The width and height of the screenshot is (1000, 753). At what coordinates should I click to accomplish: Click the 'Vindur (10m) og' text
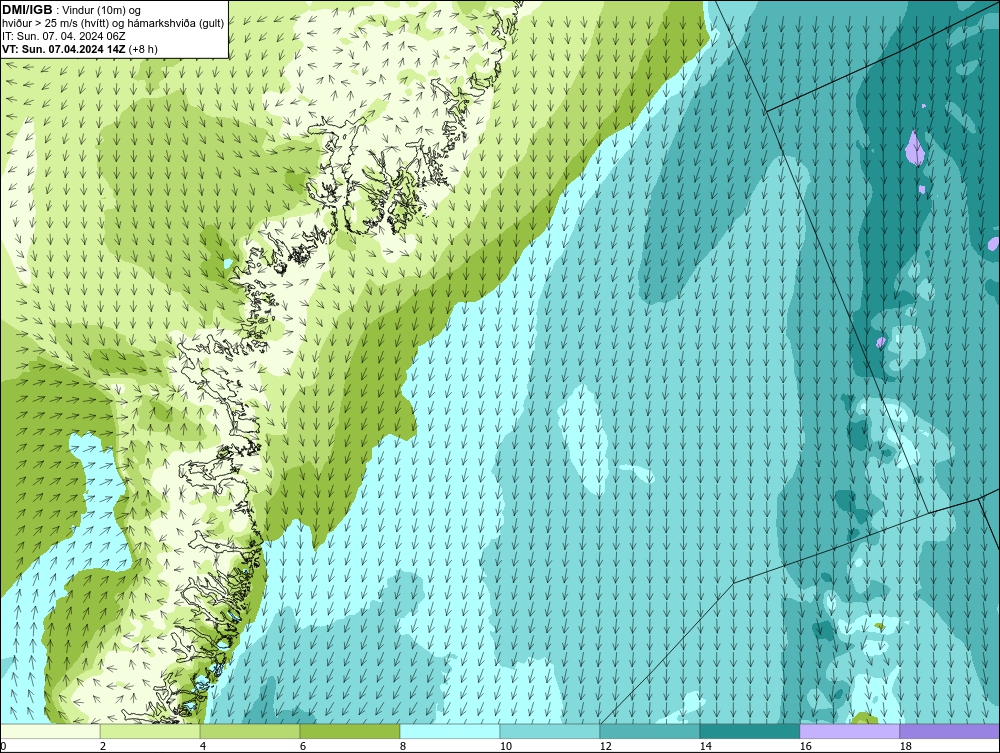point(102,10)
